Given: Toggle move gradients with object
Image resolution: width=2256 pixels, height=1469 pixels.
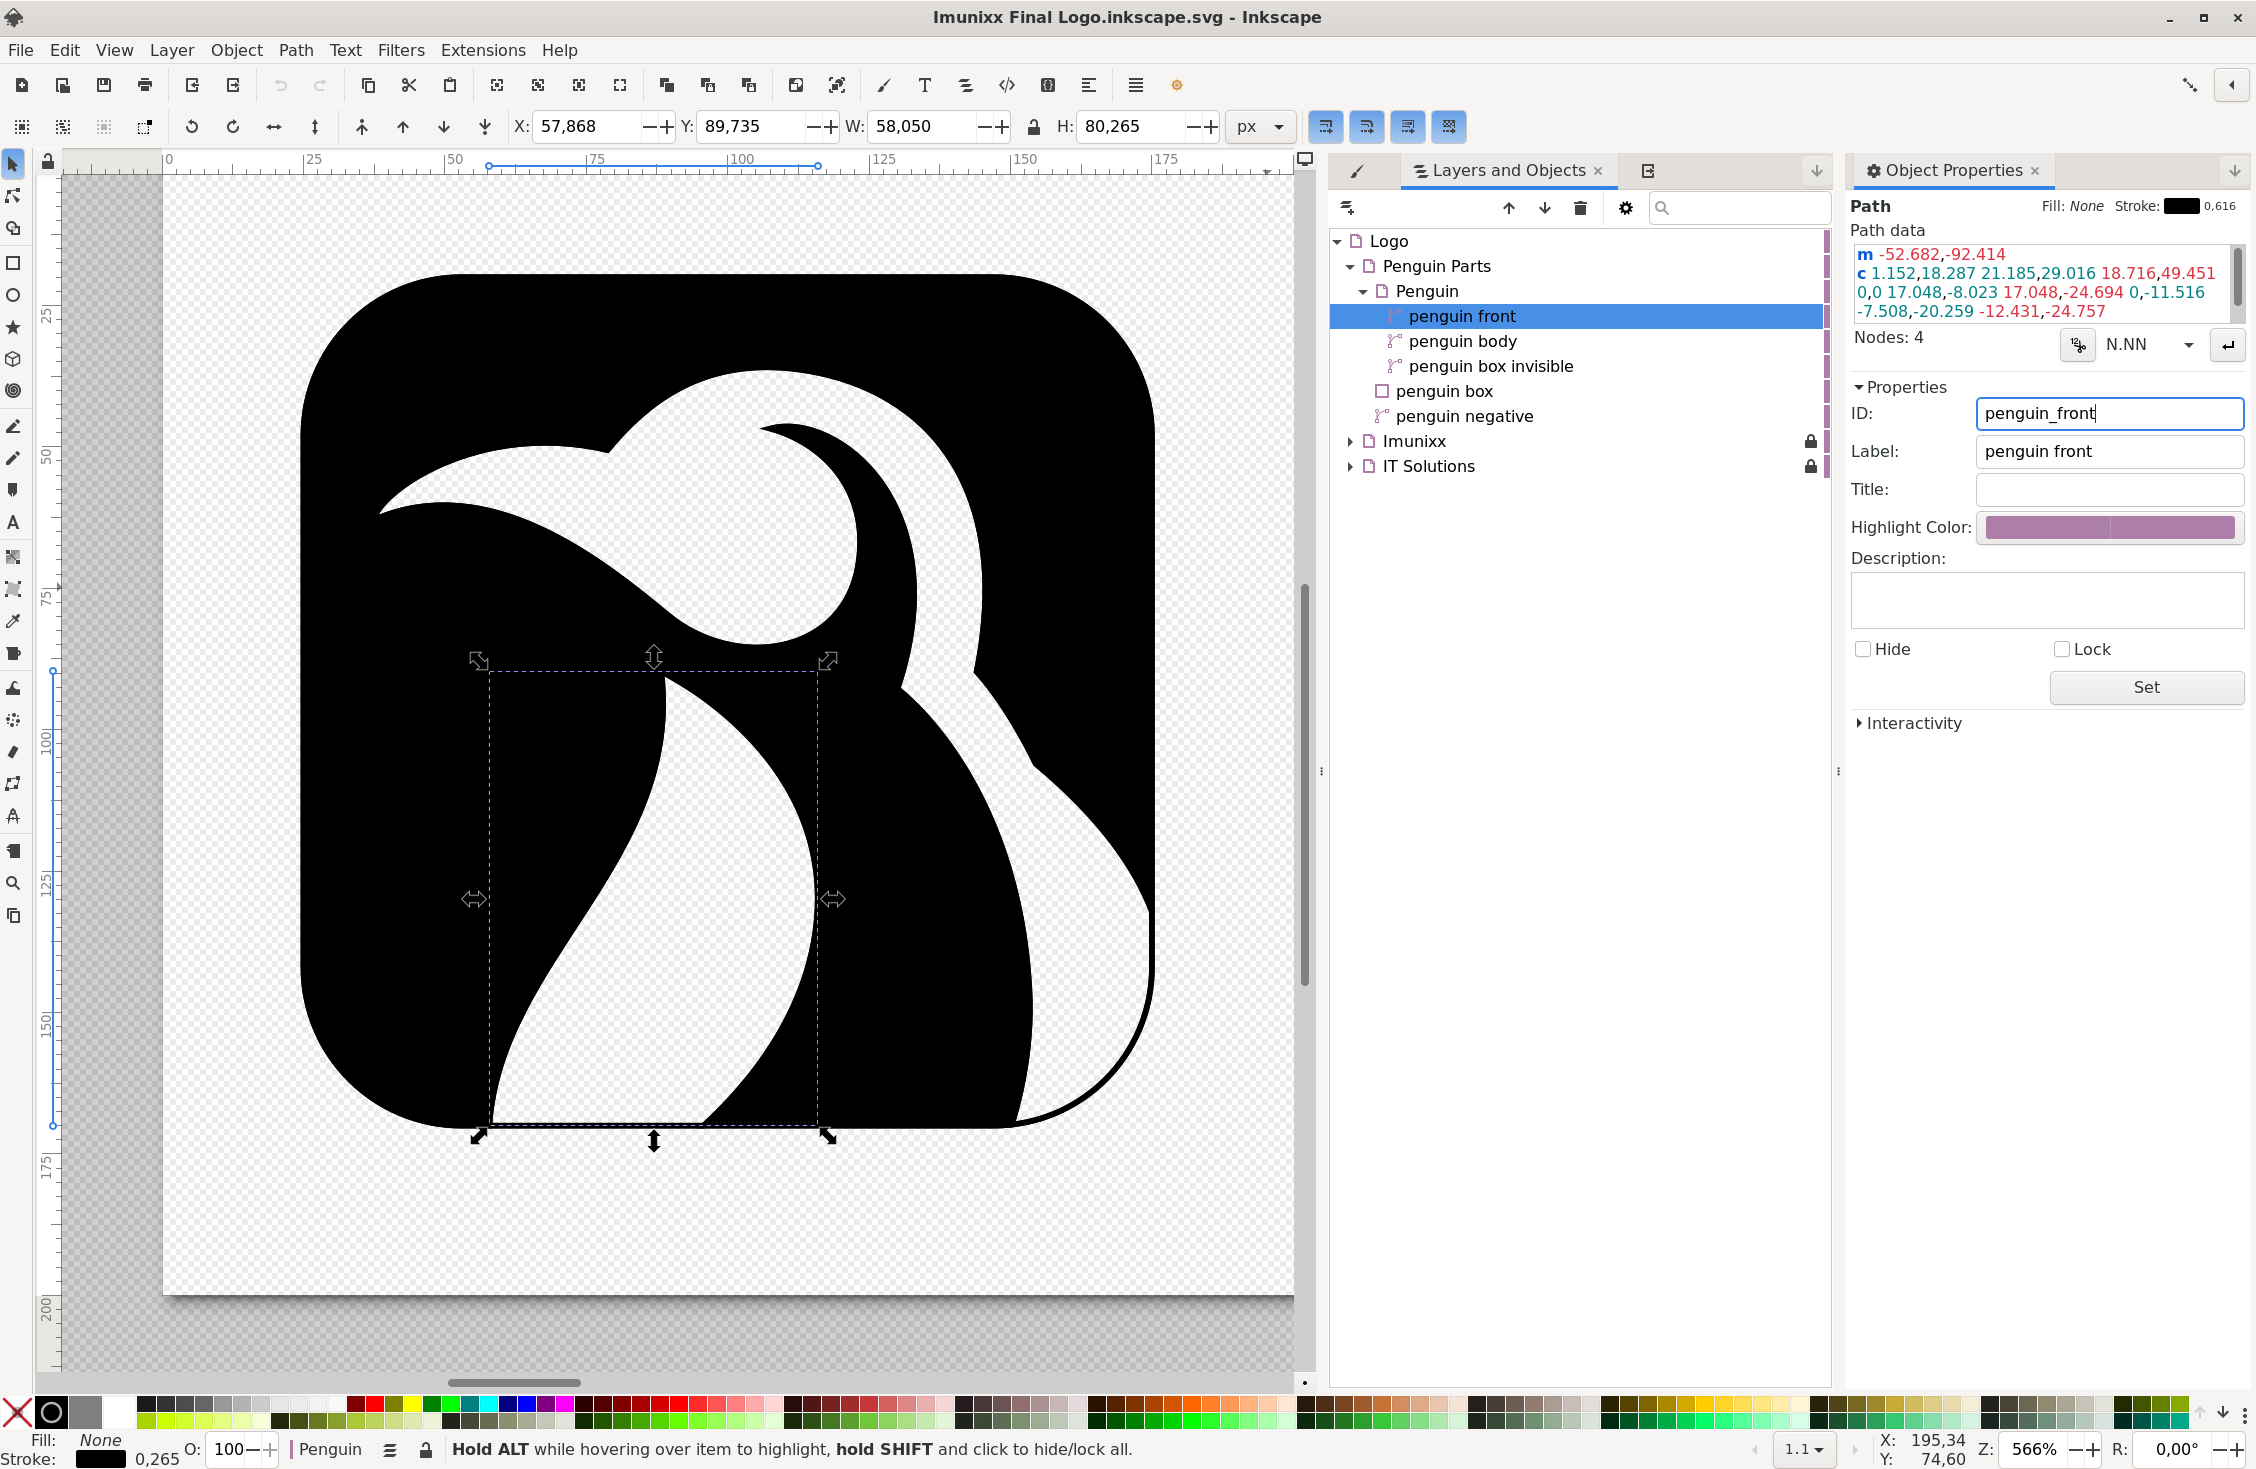Looking at the screenshot, I should click(x=1408, y=127).
